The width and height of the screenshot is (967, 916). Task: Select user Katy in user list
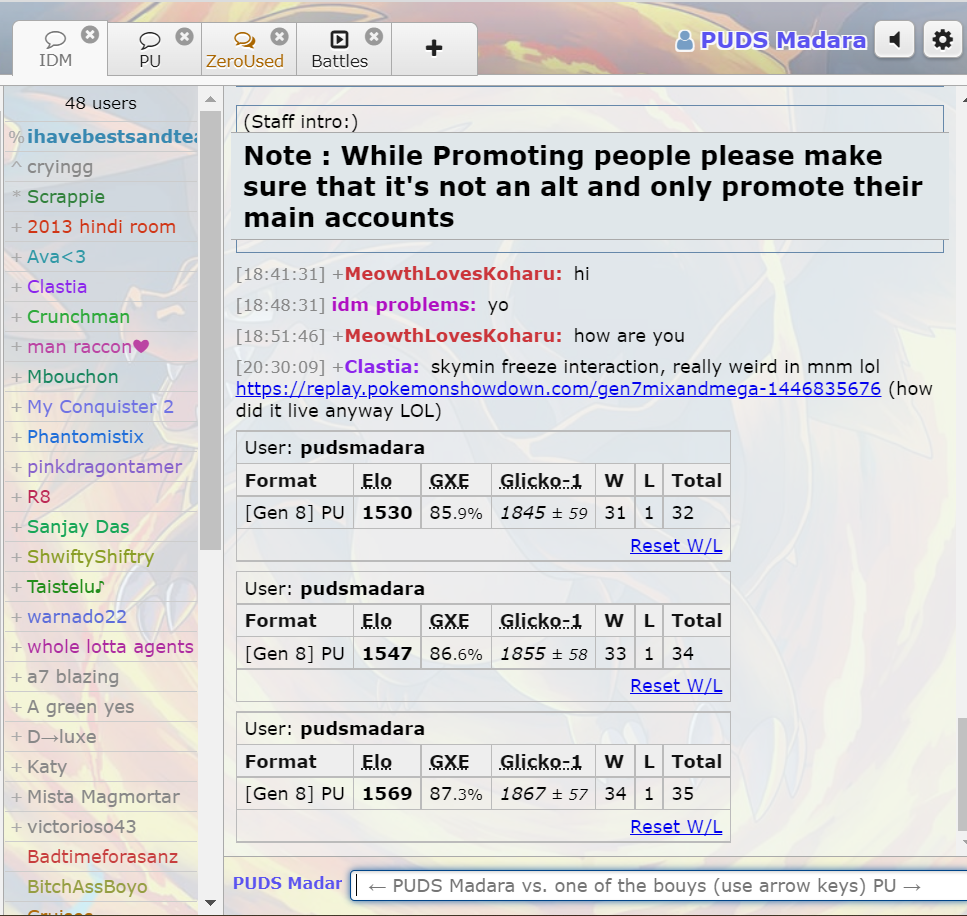pyautogui.click(x=102, y=767)
